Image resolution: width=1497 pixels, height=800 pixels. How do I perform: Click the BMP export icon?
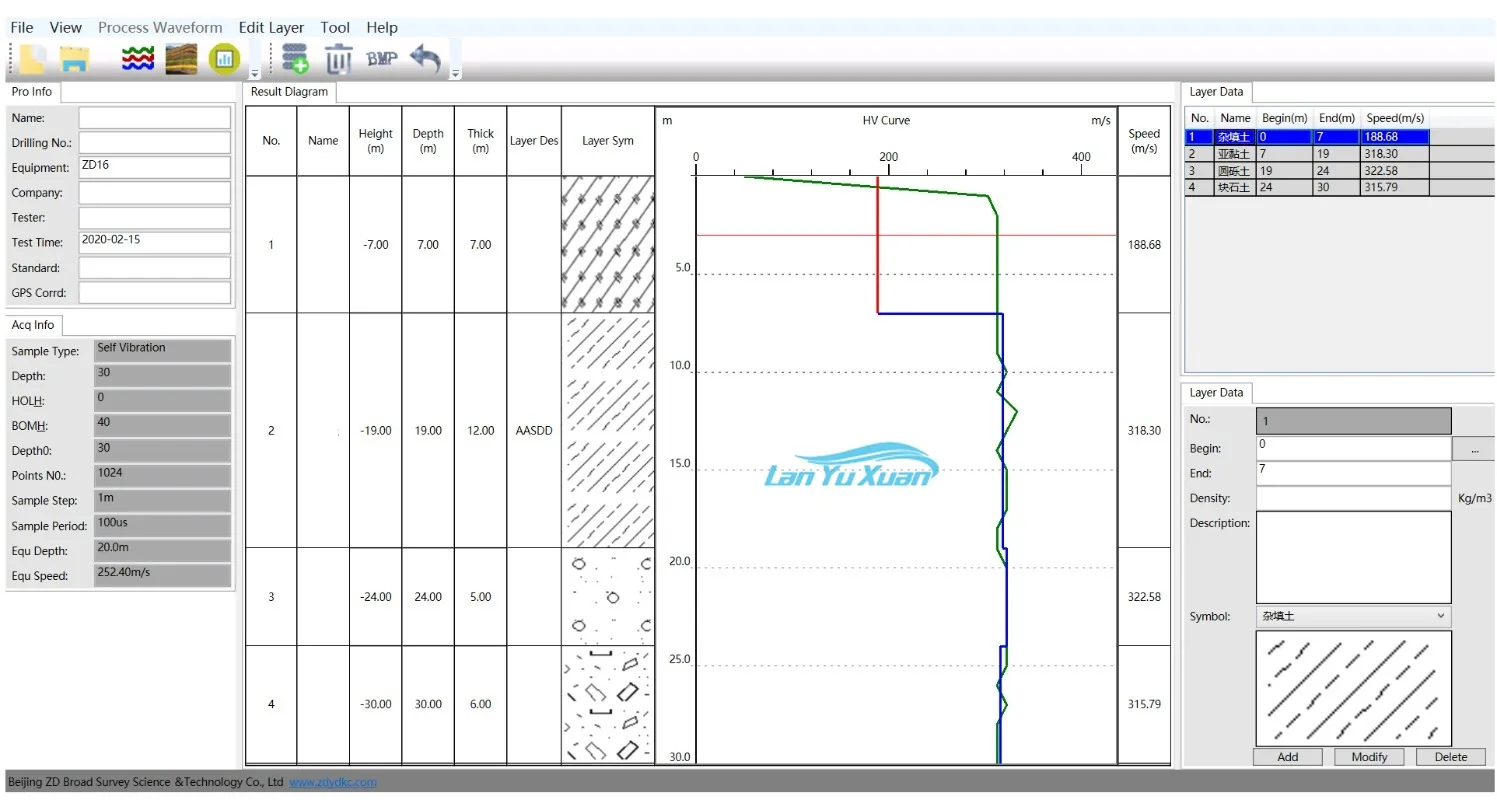(x=382, y=59)
